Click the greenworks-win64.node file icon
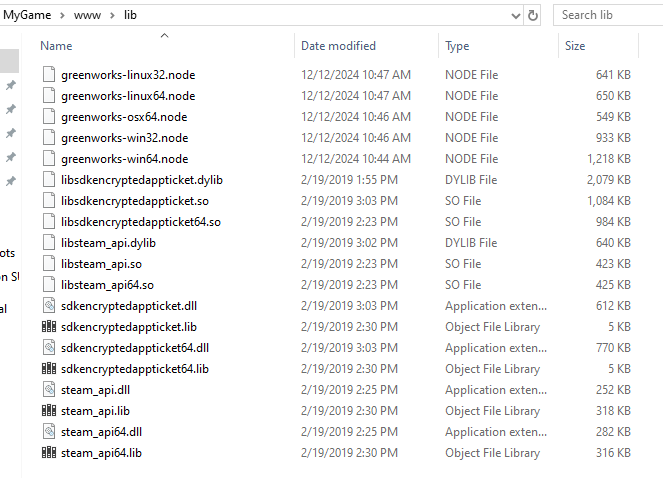Screen dimensions: 663x478 pyautogui.click(x=49, y=159)
